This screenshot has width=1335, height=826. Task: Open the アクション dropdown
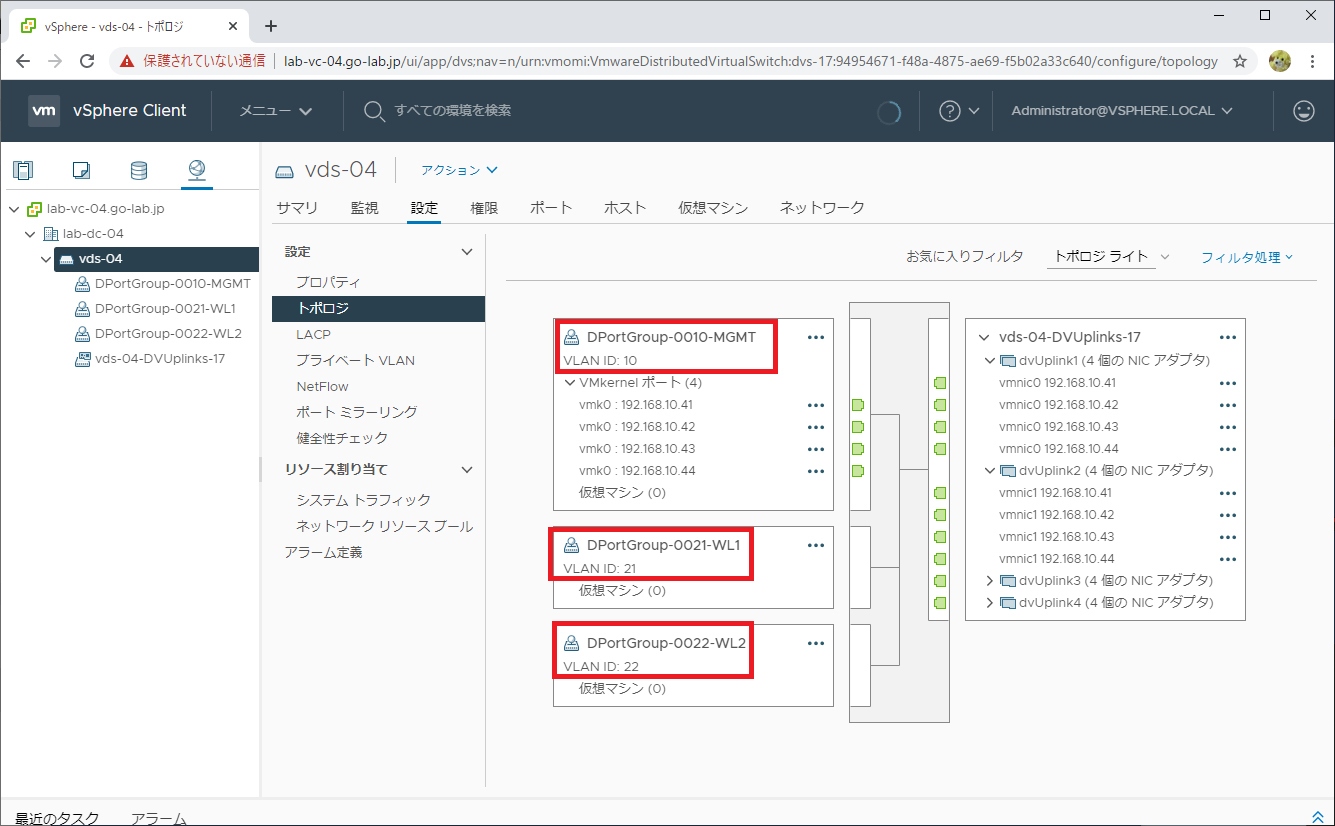click(x=459, y=171)
